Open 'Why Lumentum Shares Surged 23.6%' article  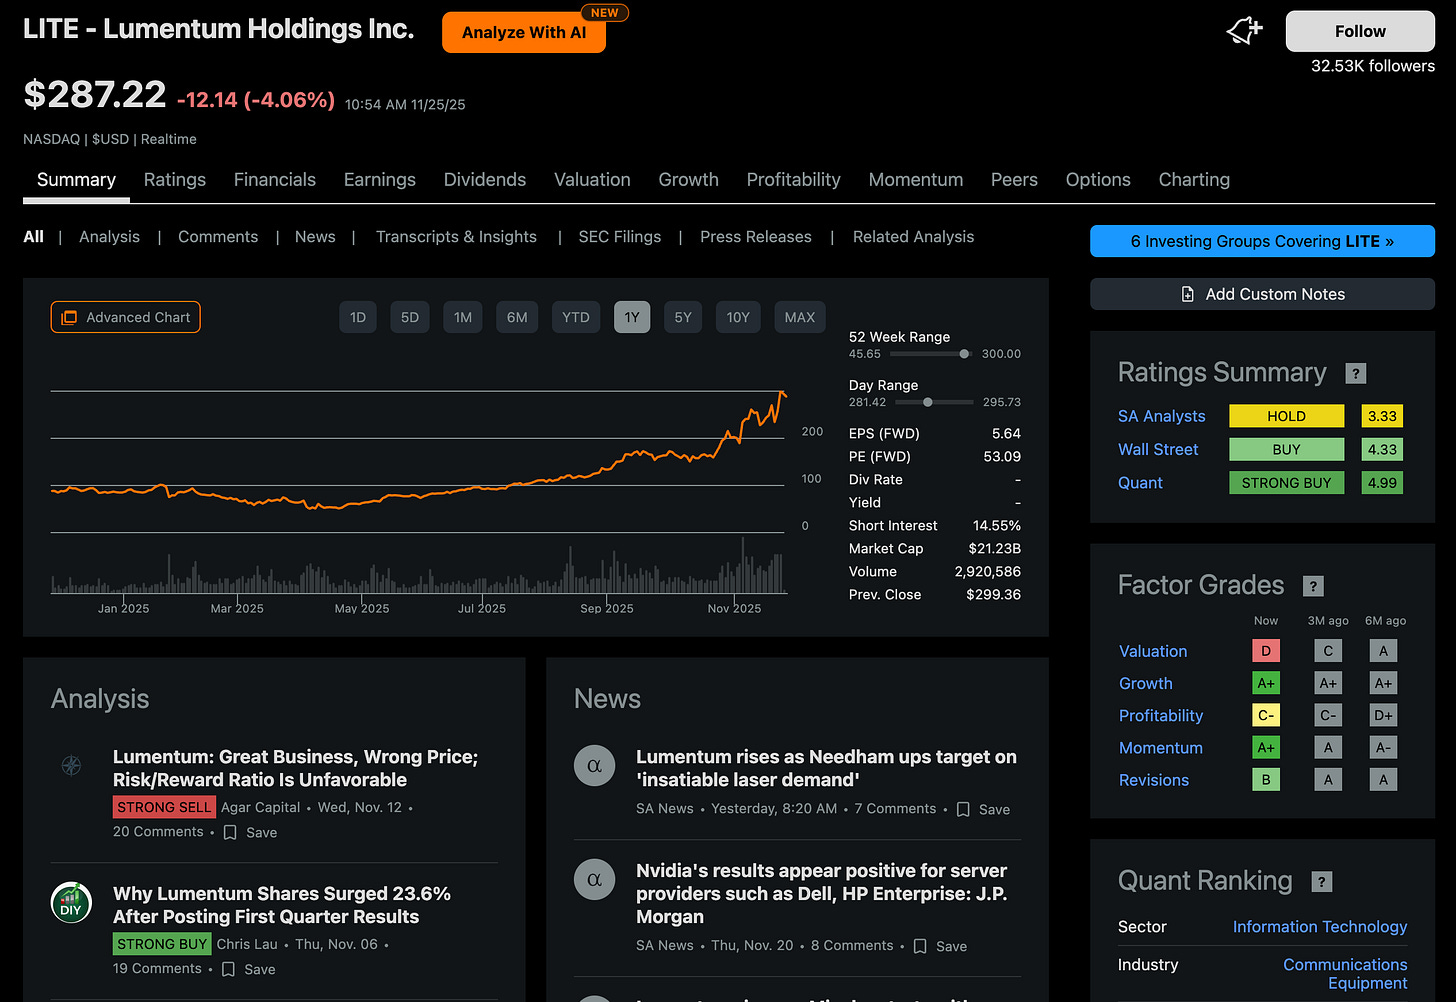click(282, 905)
